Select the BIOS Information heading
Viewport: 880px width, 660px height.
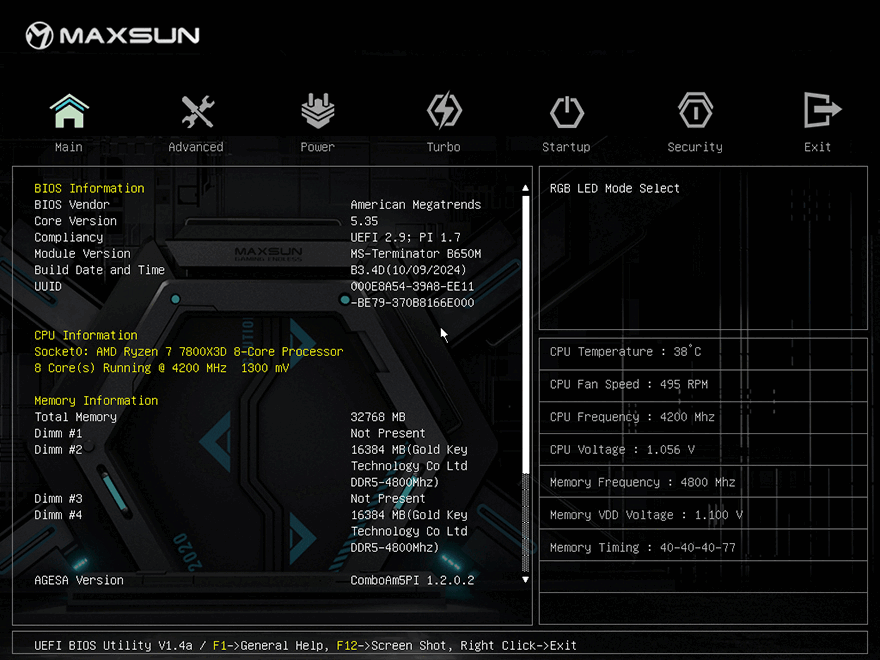click(x=89, y=189)
